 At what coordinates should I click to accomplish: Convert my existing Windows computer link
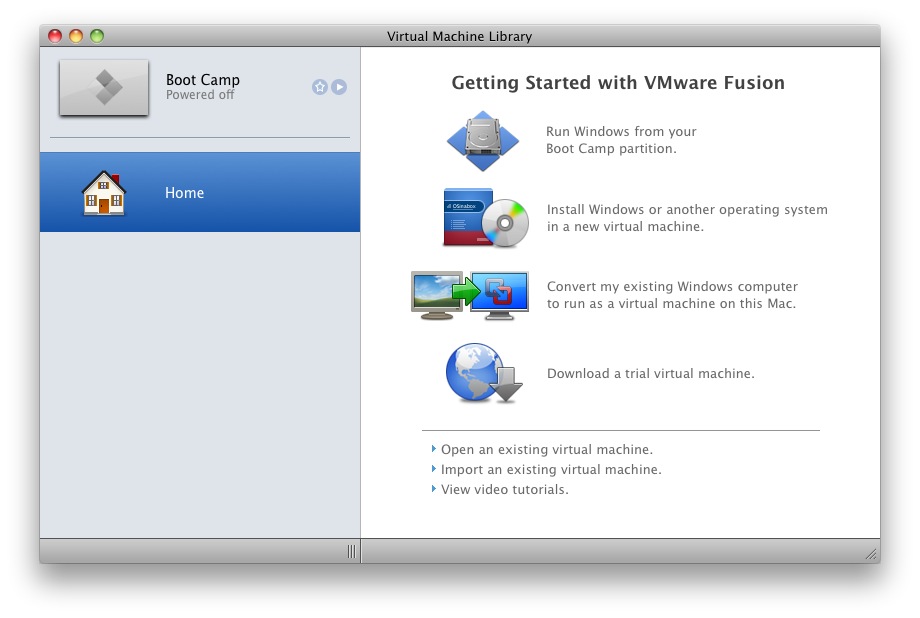(x=672, y=295)
